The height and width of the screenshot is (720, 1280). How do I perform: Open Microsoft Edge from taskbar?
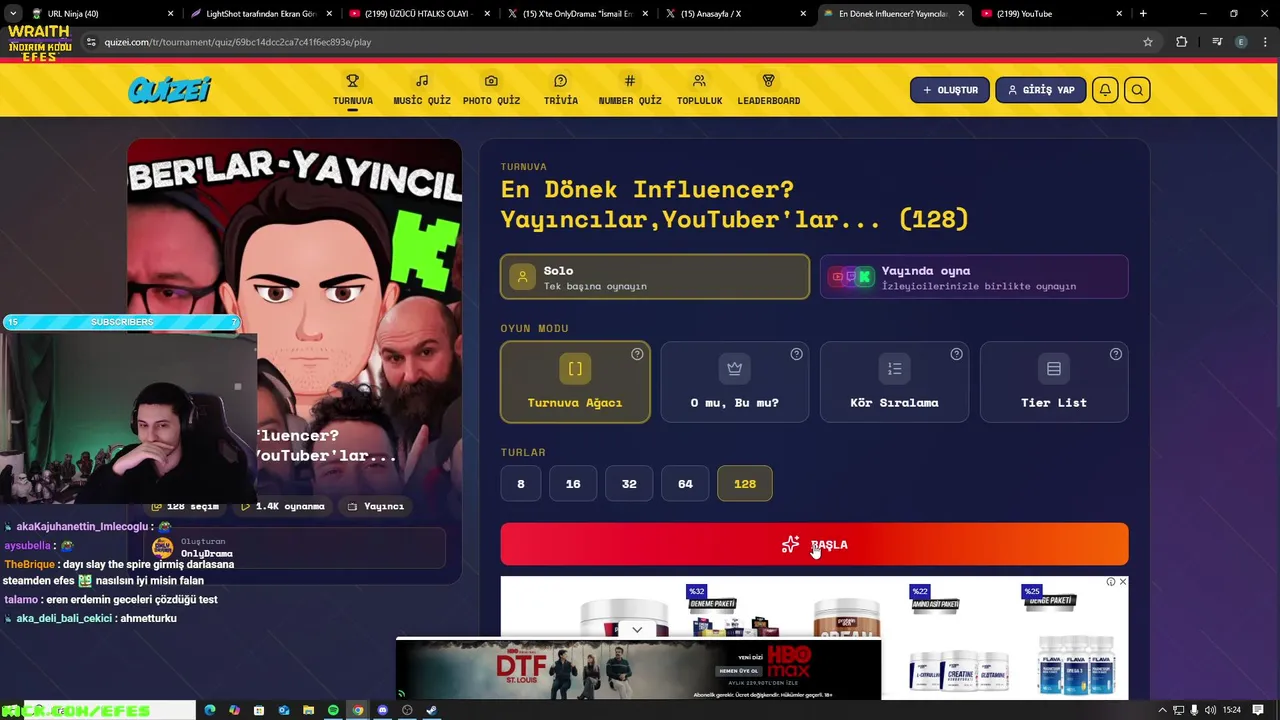[x=210, y=710]
